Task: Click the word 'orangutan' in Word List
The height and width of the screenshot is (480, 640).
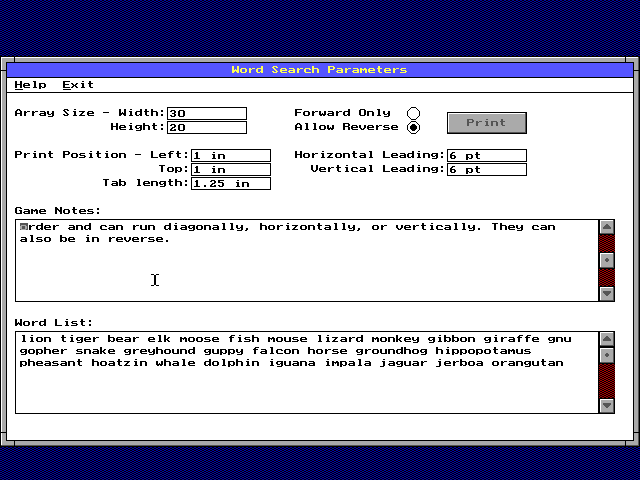Action: tap(527, 363)
